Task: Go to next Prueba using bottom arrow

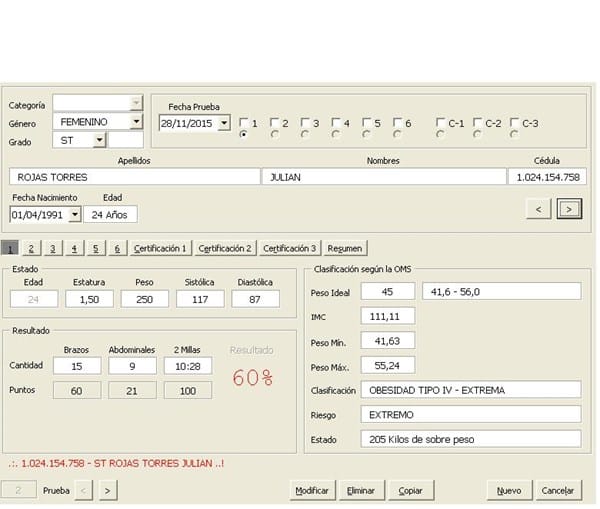Action: (x=108, y=490)
